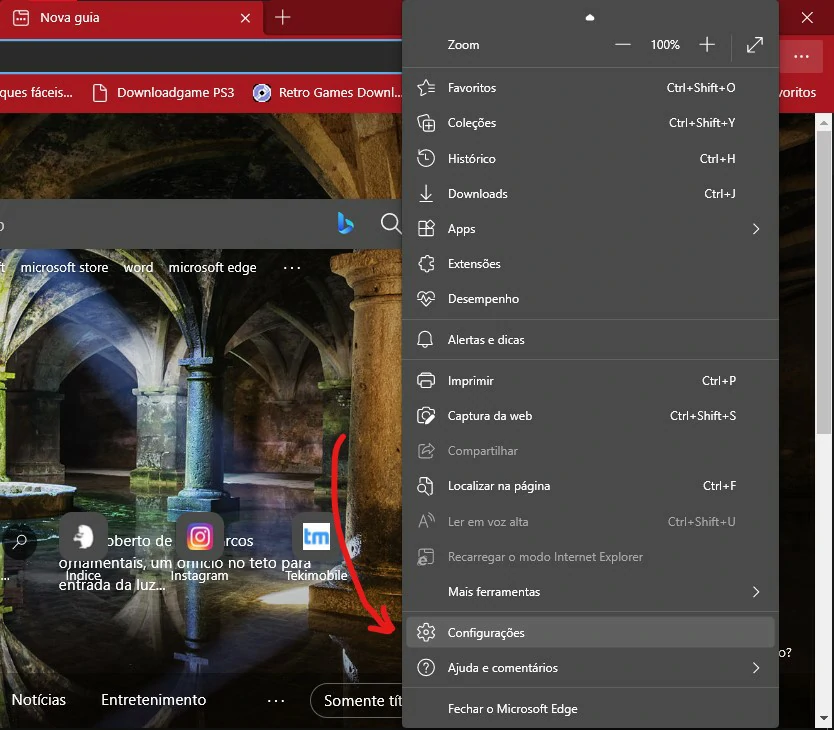Open the three-dots Edge menu button
Image resolution: width=834 pixels, height=730 pixels.
point(802,56)
